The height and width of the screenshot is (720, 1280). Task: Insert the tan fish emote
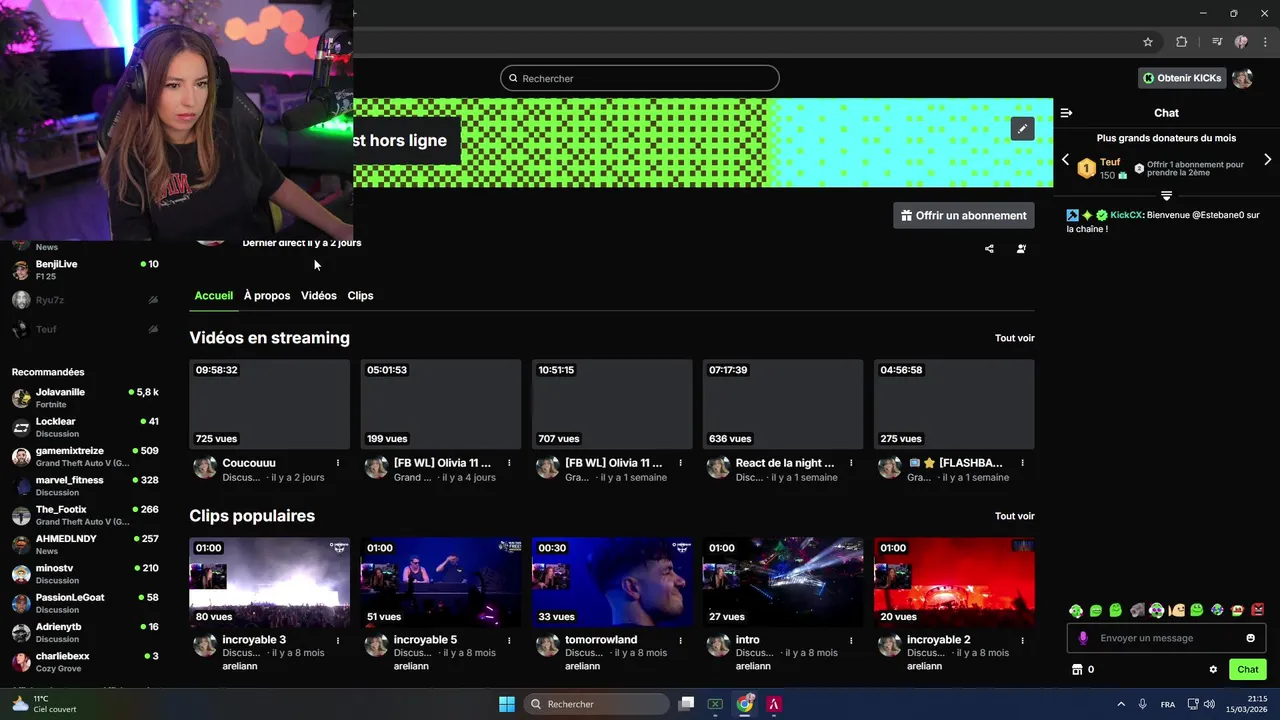click(1177, 610)
